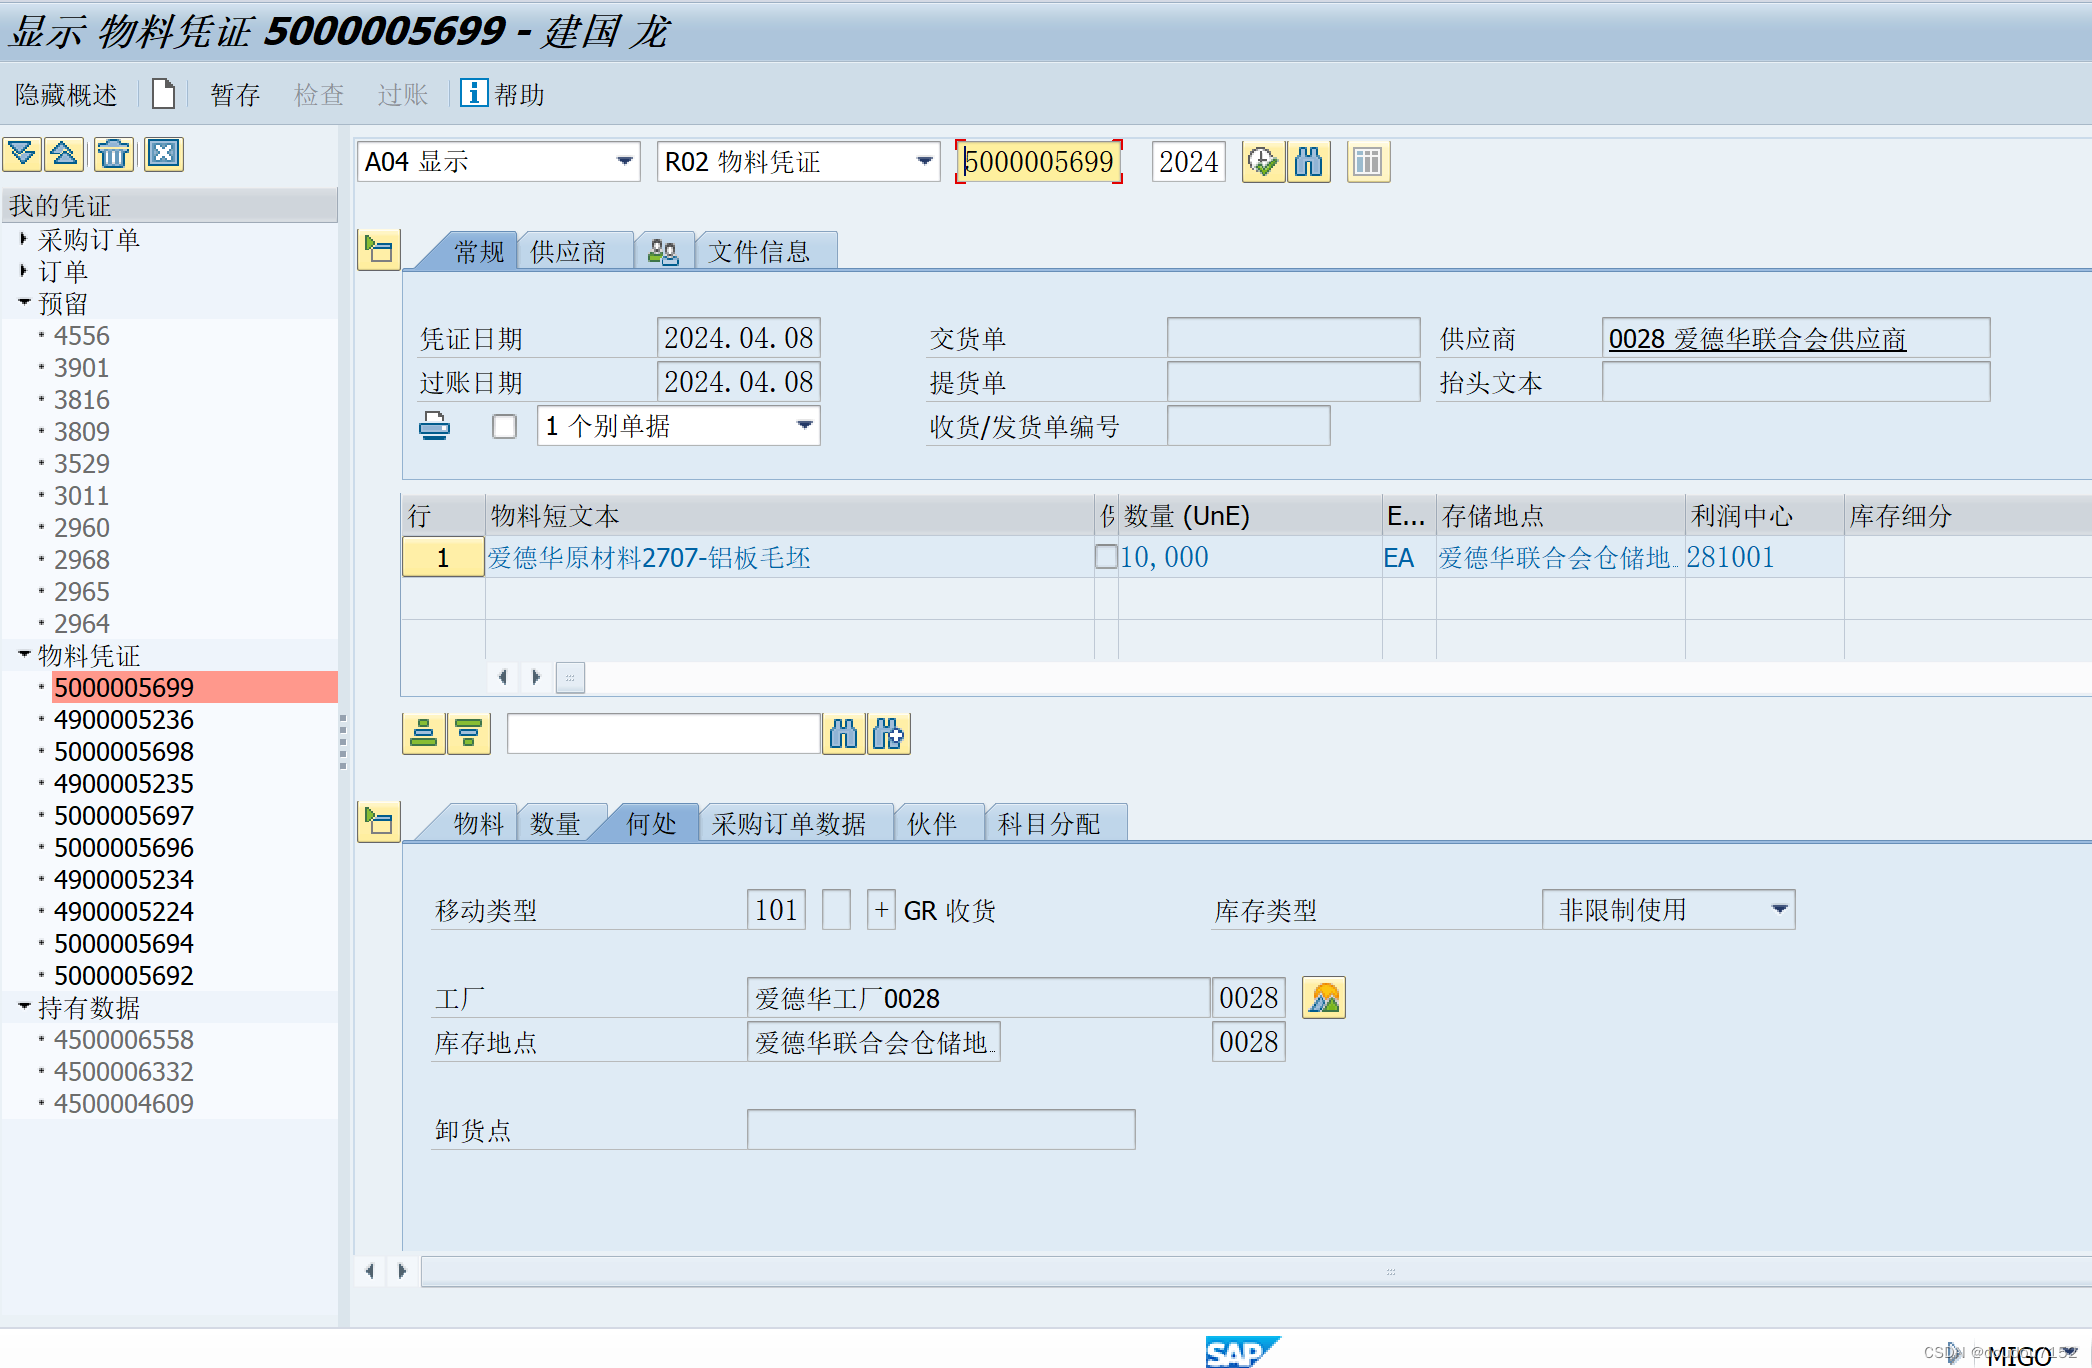Click the 隐藏概述 button

point(66,95)
